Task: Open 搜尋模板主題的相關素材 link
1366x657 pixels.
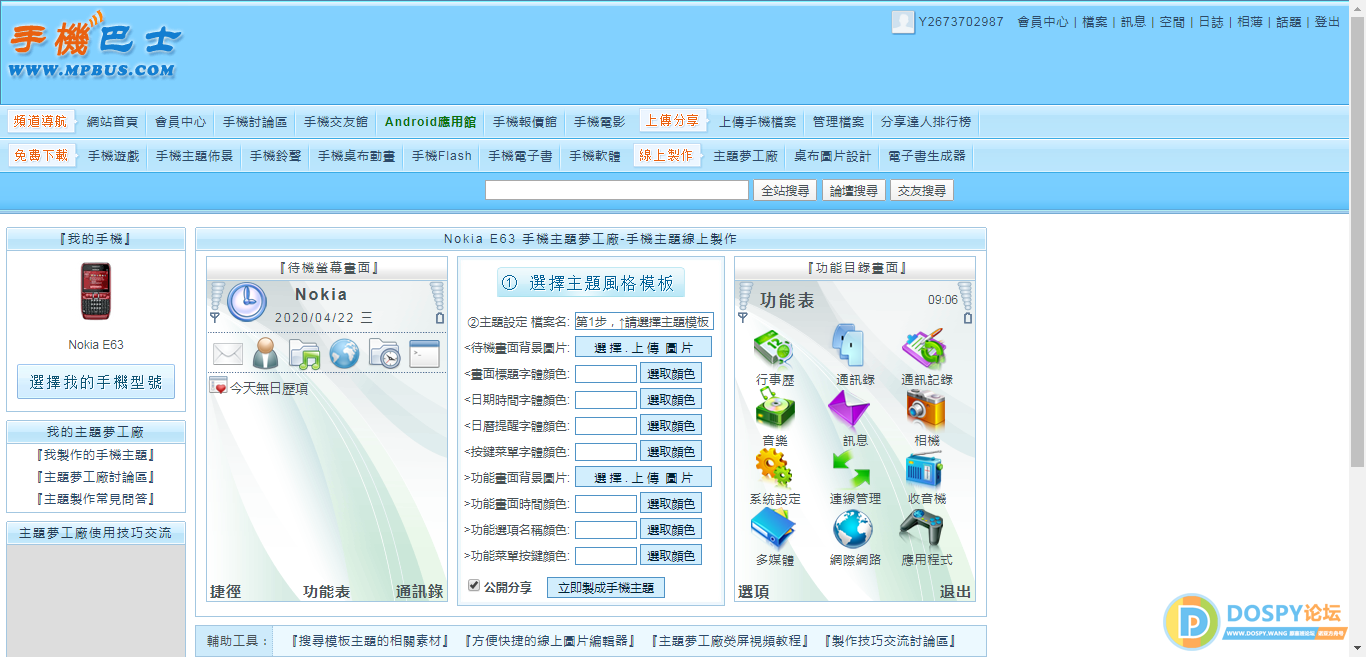Action: [x=370, y=641]
